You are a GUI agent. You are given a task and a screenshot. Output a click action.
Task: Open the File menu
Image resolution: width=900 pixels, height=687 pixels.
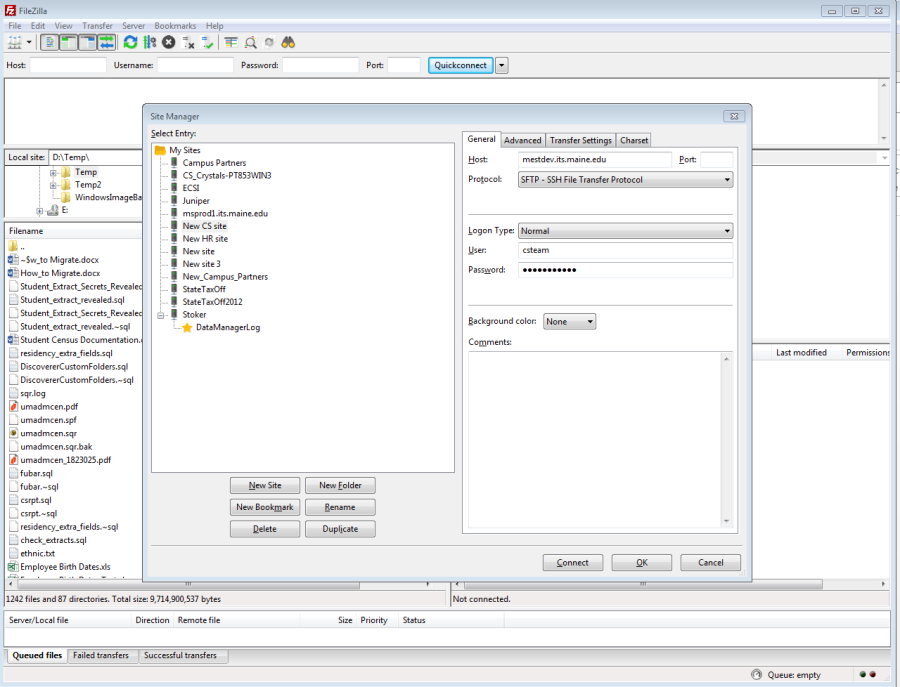coord(14,26)
